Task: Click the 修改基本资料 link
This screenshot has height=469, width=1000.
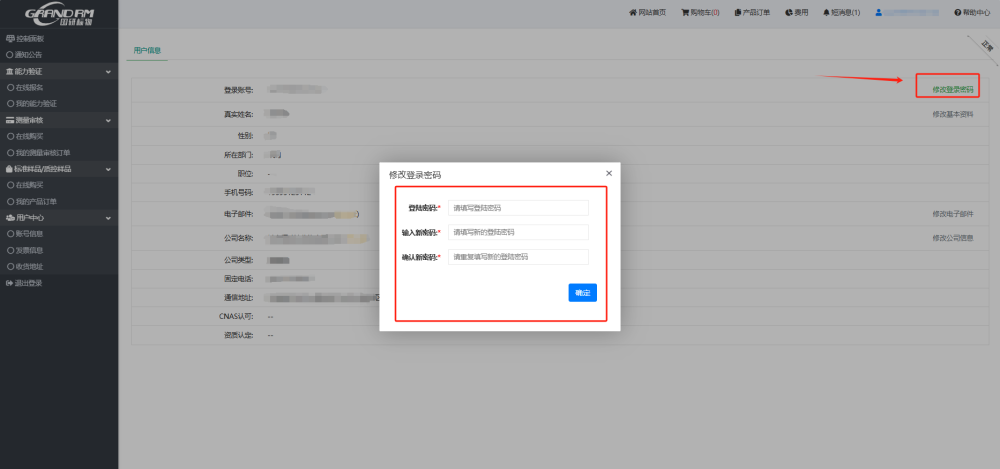Action: click(x=952, y=114)
